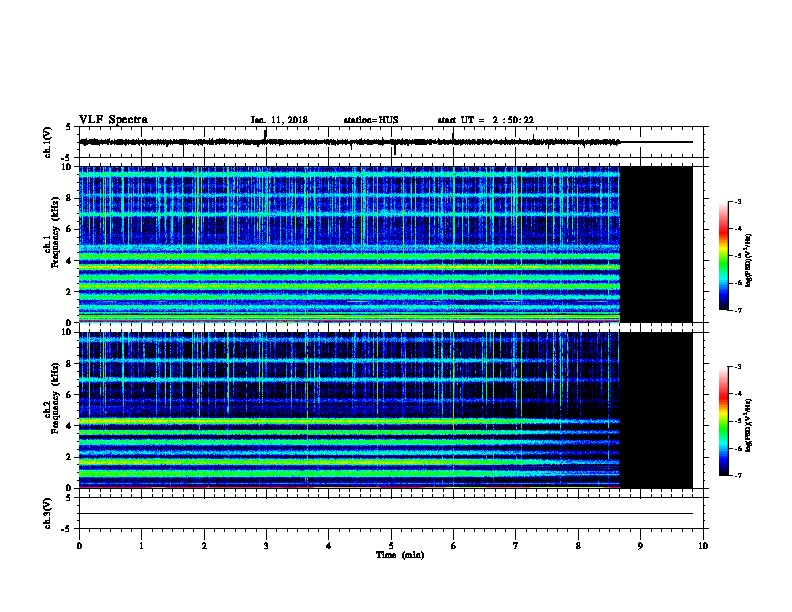Image resolution: width=792 pixels, height=612 pixels.
Task: Click time axis tick label "10"
Action: 703,546
